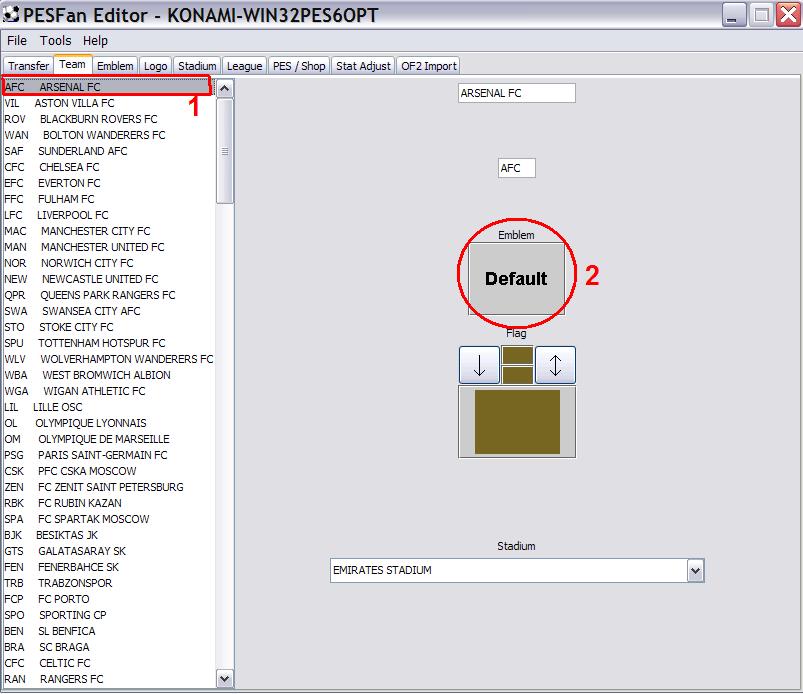
Task: Click the Default emblem button
Action: [x=516, y=278]
